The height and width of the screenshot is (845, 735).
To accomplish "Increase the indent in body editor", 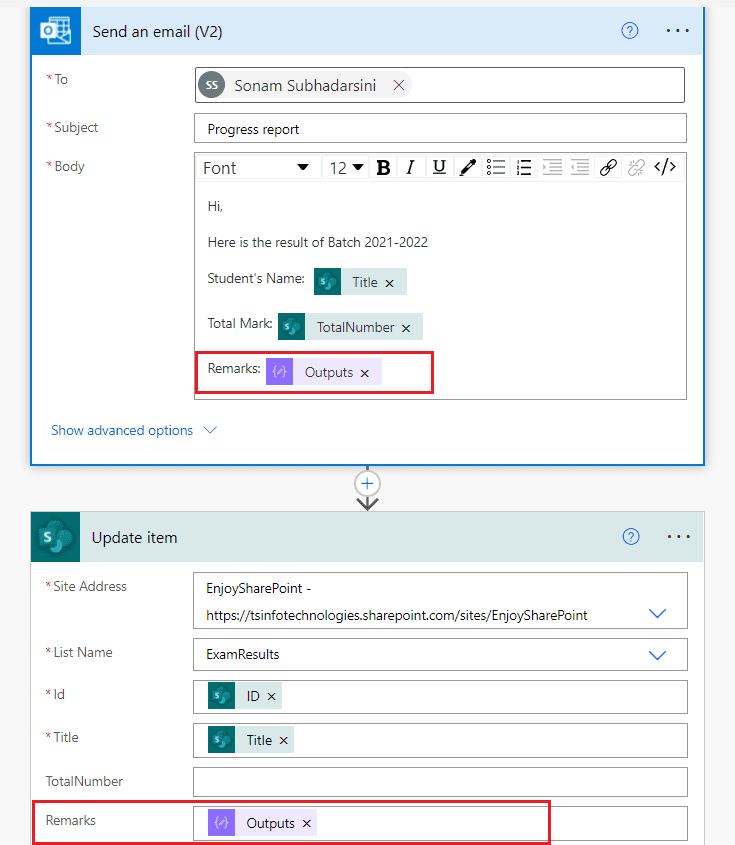I will coord(552,168).
